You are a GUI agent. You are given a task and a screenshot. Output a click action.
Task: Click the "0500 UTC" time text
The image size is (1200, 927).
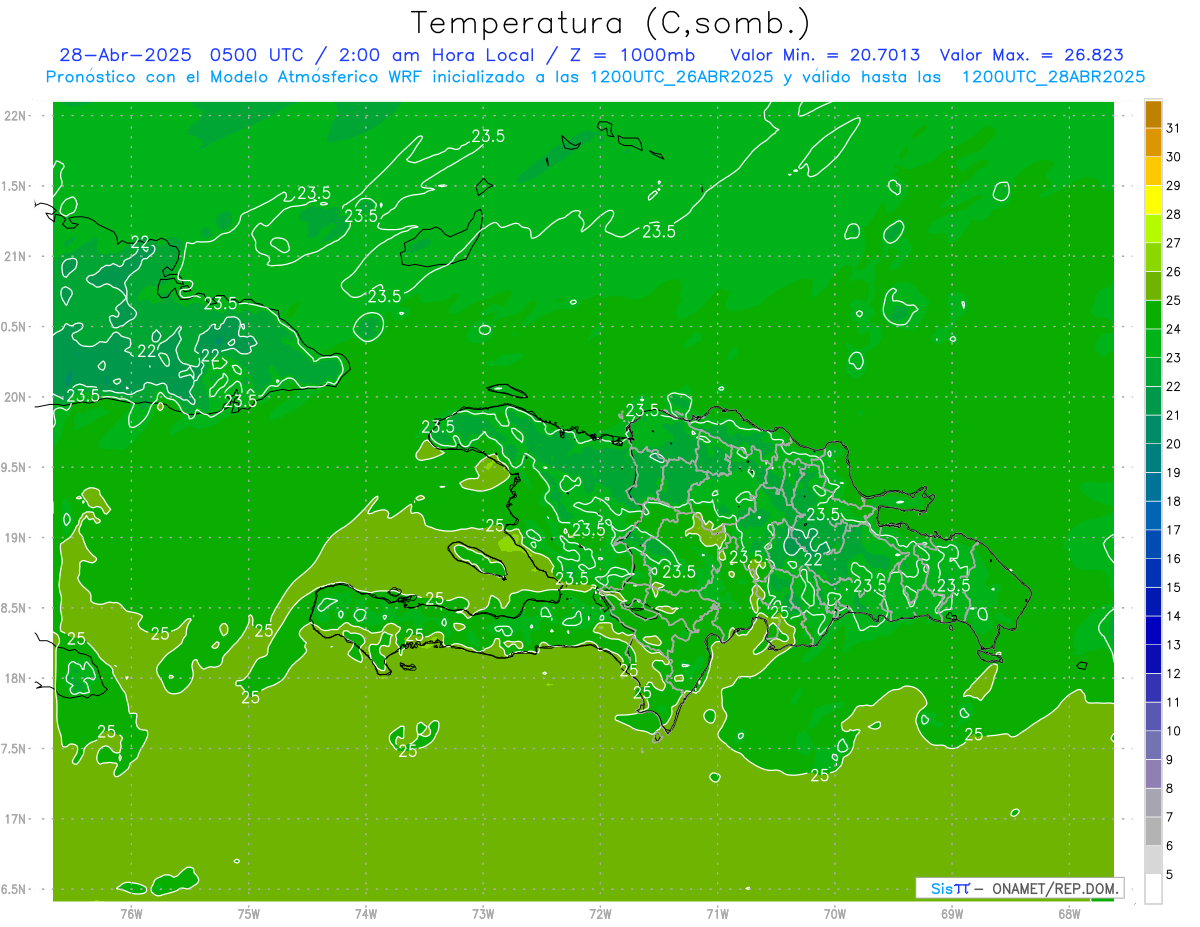(x=257, y=55)
